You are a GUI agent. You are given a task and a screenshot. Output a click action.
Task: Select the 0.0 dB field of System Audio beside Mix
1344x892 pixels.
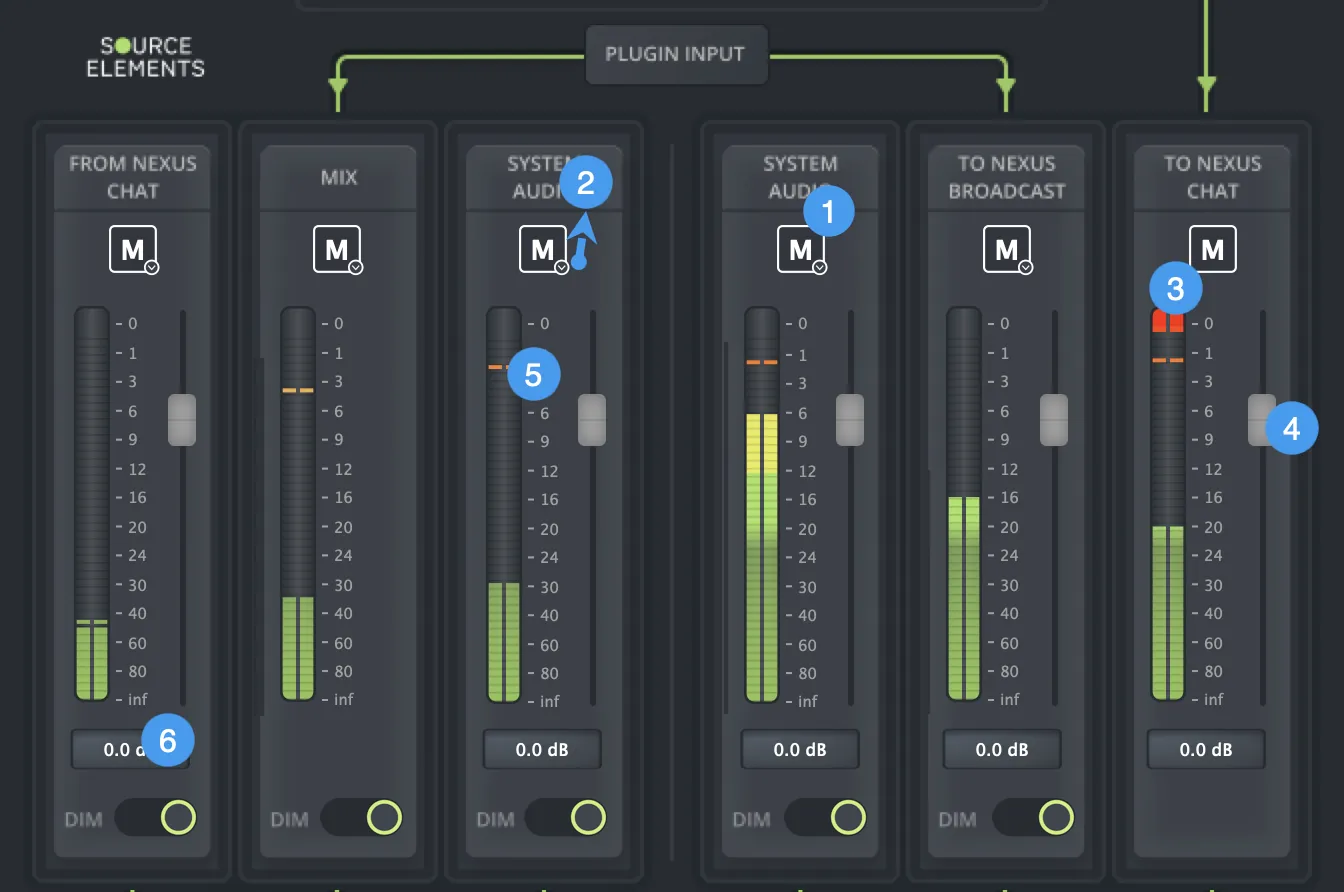click(542, 749)
